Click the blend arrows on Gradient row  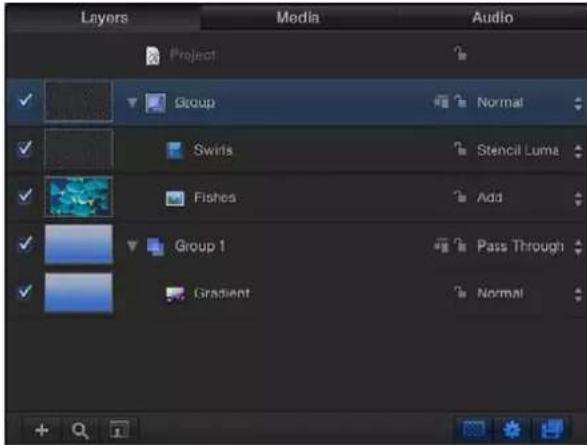tap(578, 295)
